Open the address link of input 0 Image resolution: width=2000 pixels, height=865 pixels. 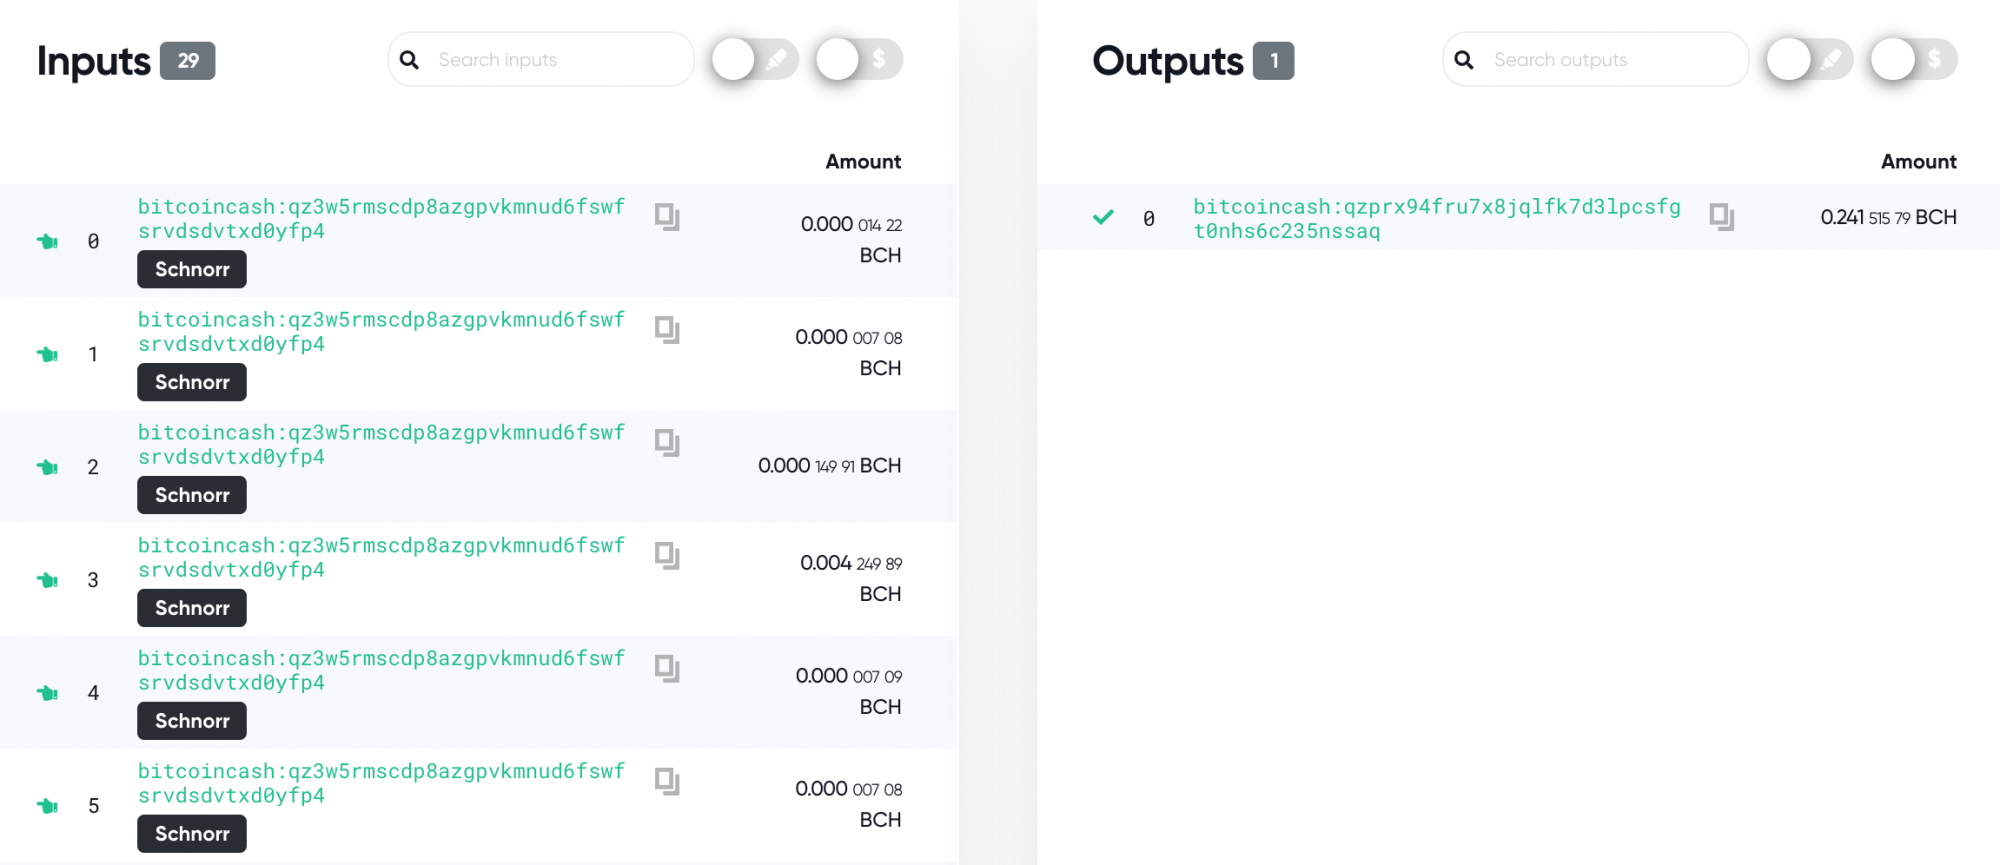[x=381, y=219]
